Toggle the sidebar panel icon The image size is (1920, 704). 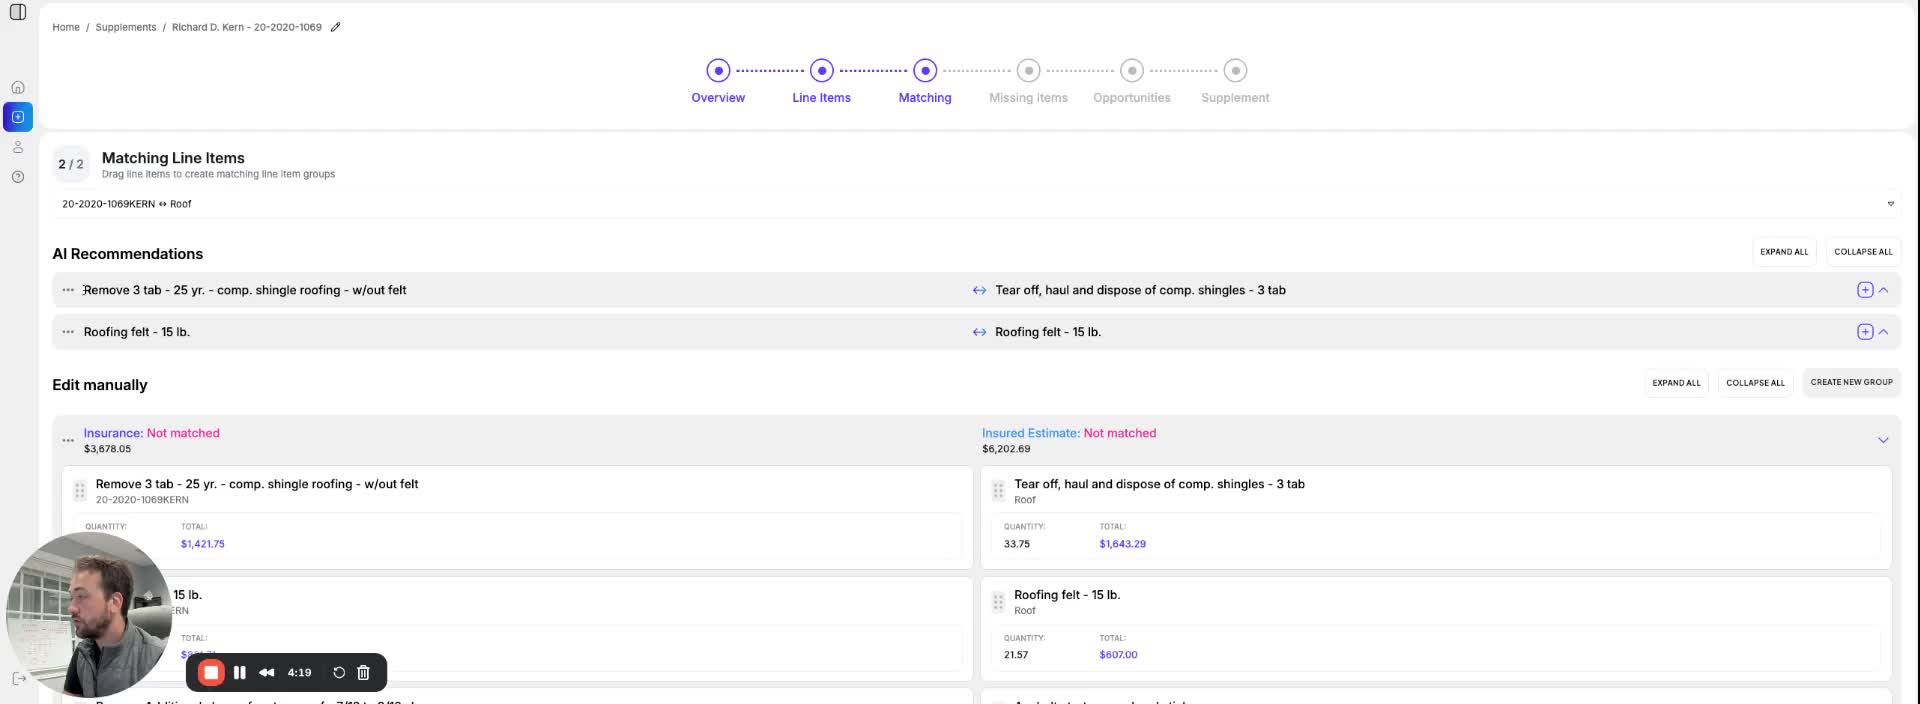click(17, 12)
